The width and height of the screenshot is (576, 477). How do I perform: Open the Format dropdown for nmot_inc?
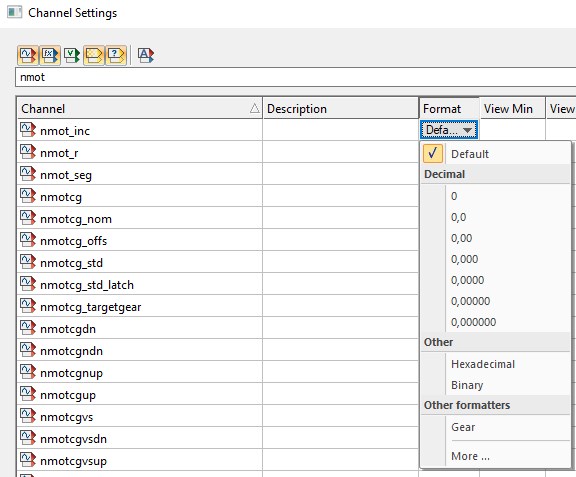coord(449,130)
